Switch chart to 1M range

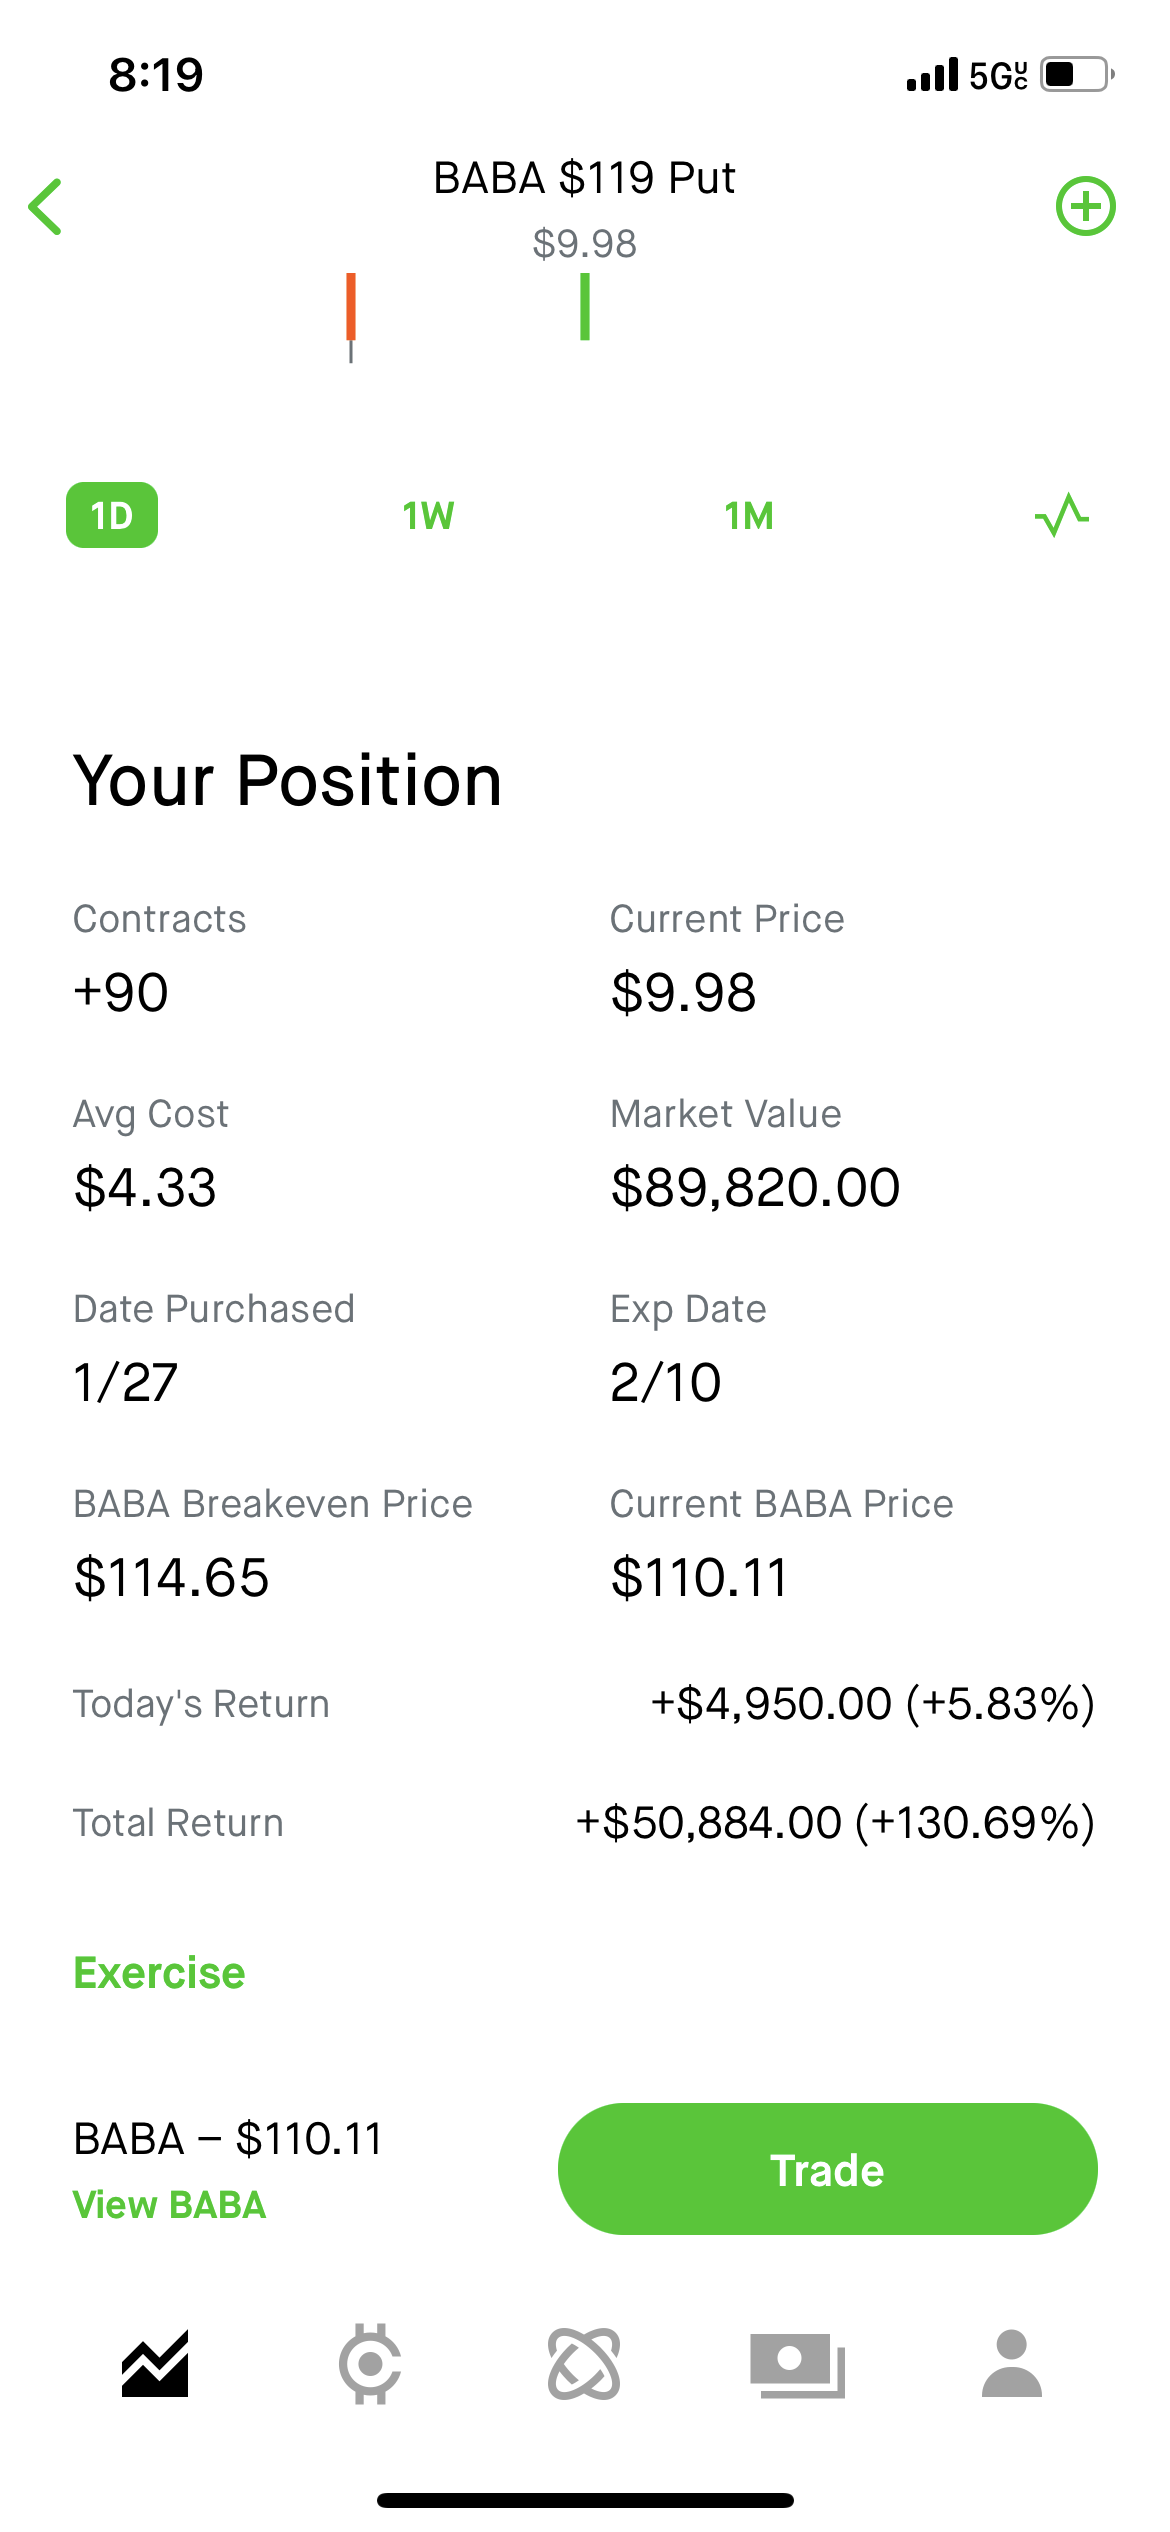click(x=749, y=516)
